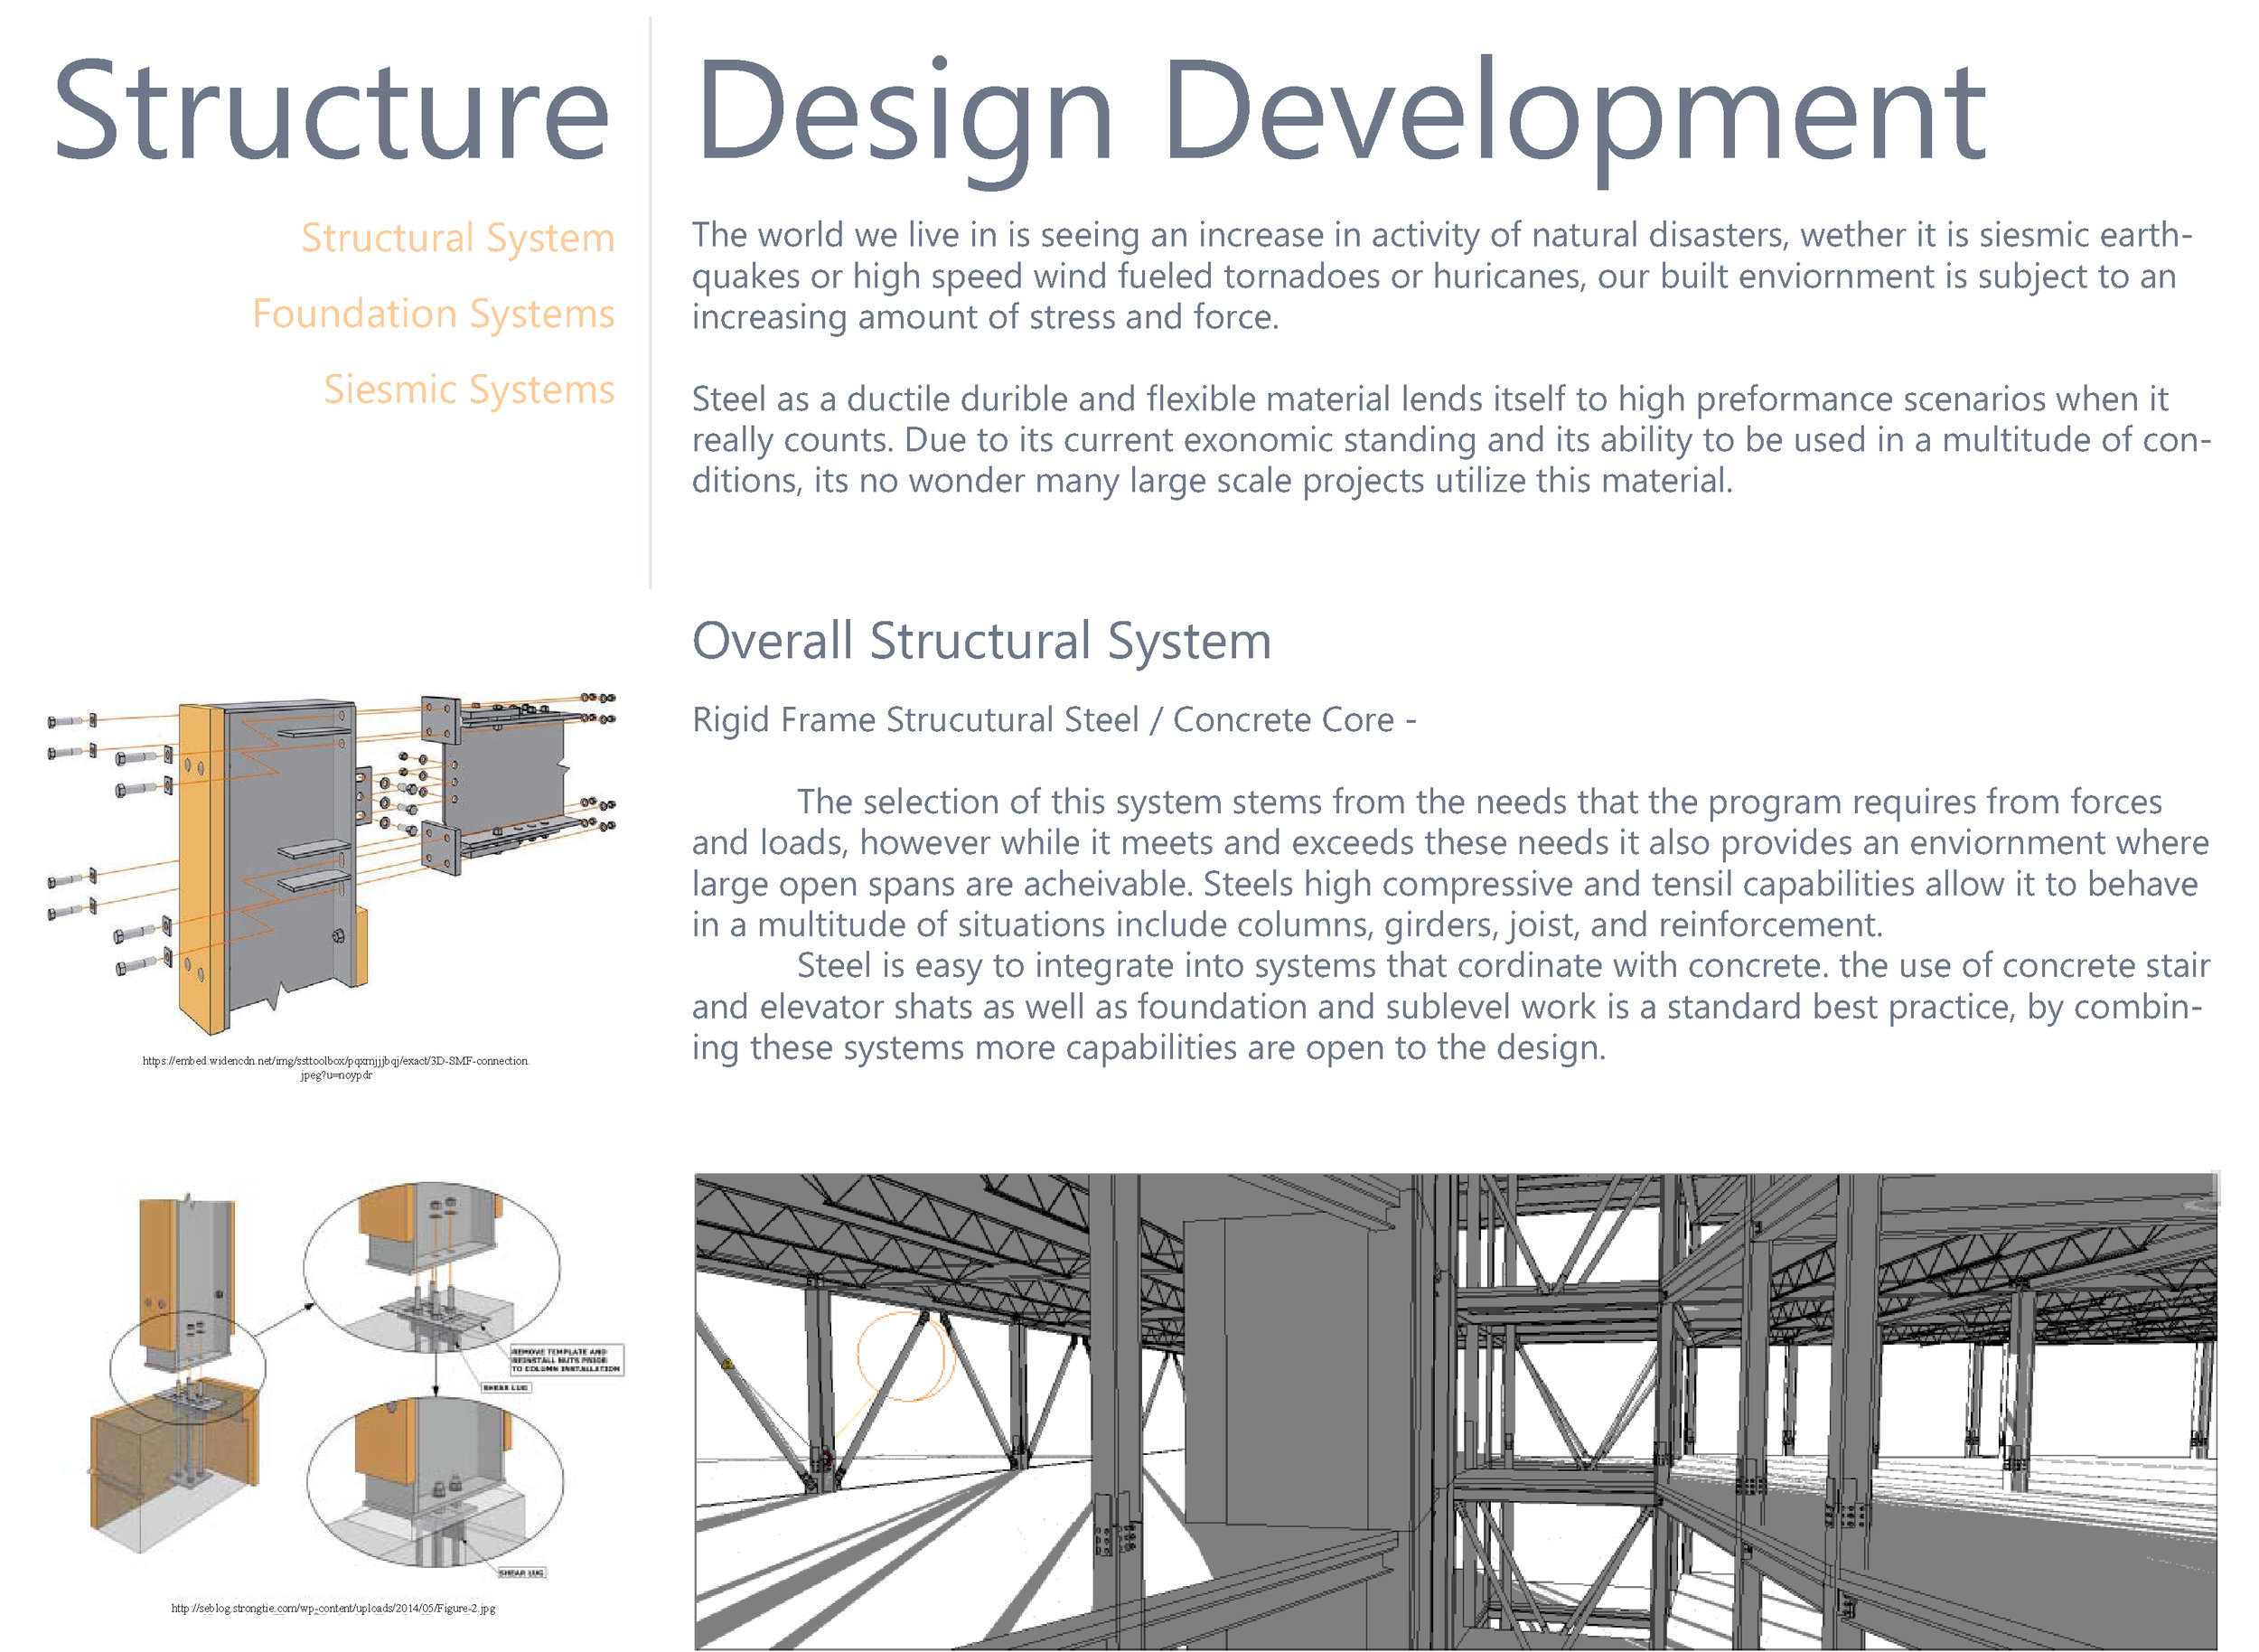Click the 'Remove template and reinstall nuts' callout
This screenshot has height=1652, width=2259.
[566, 1360]
